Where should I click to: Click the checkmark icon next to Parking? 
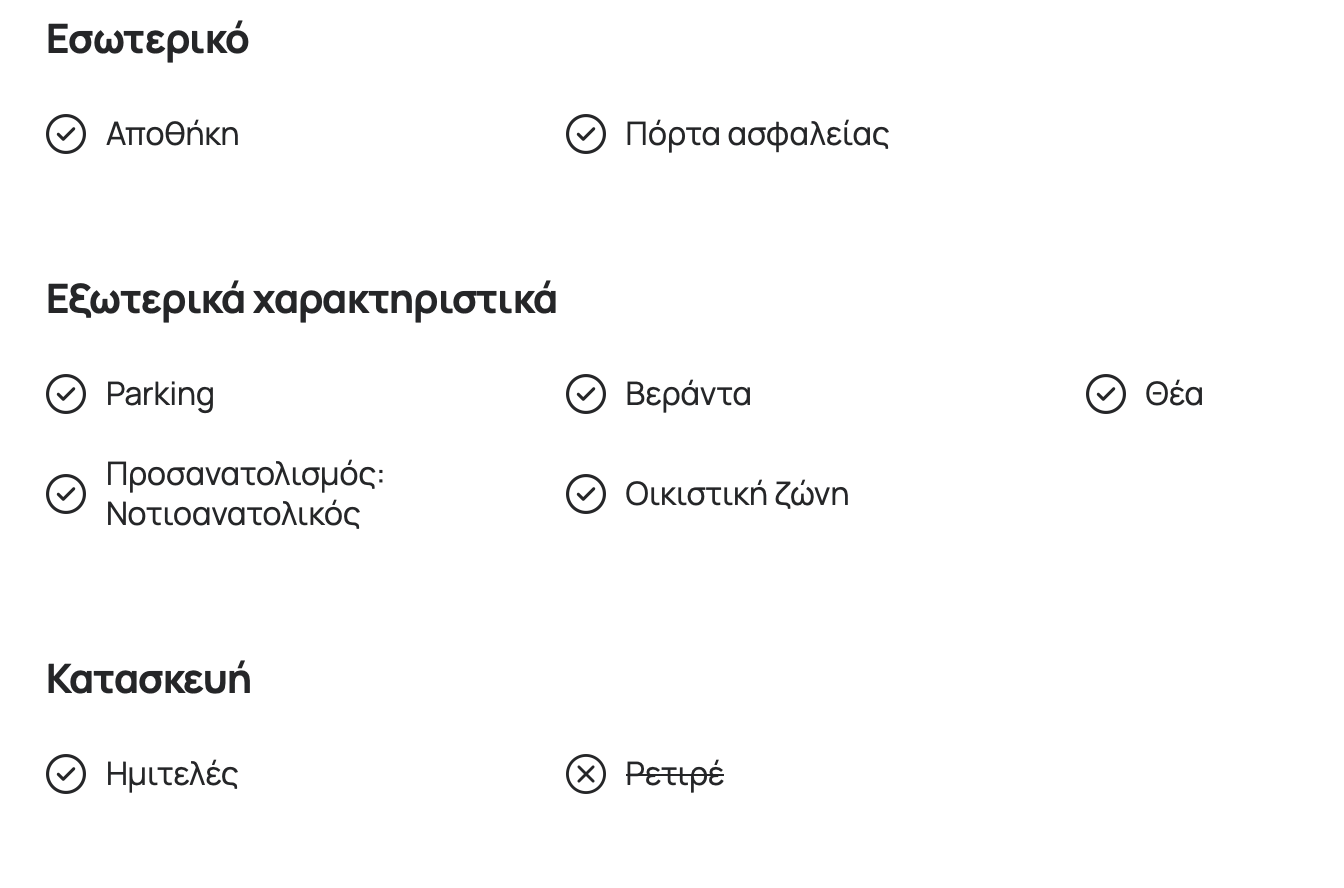point(66,394)
